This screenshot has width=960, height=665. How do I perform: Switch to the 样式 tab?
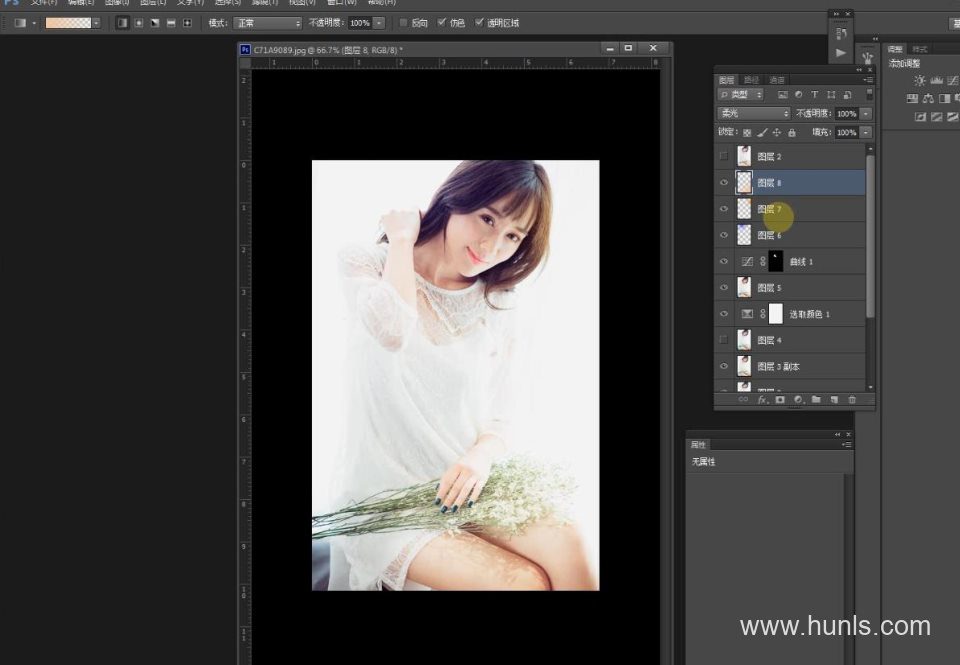click(x=920, y=49)
